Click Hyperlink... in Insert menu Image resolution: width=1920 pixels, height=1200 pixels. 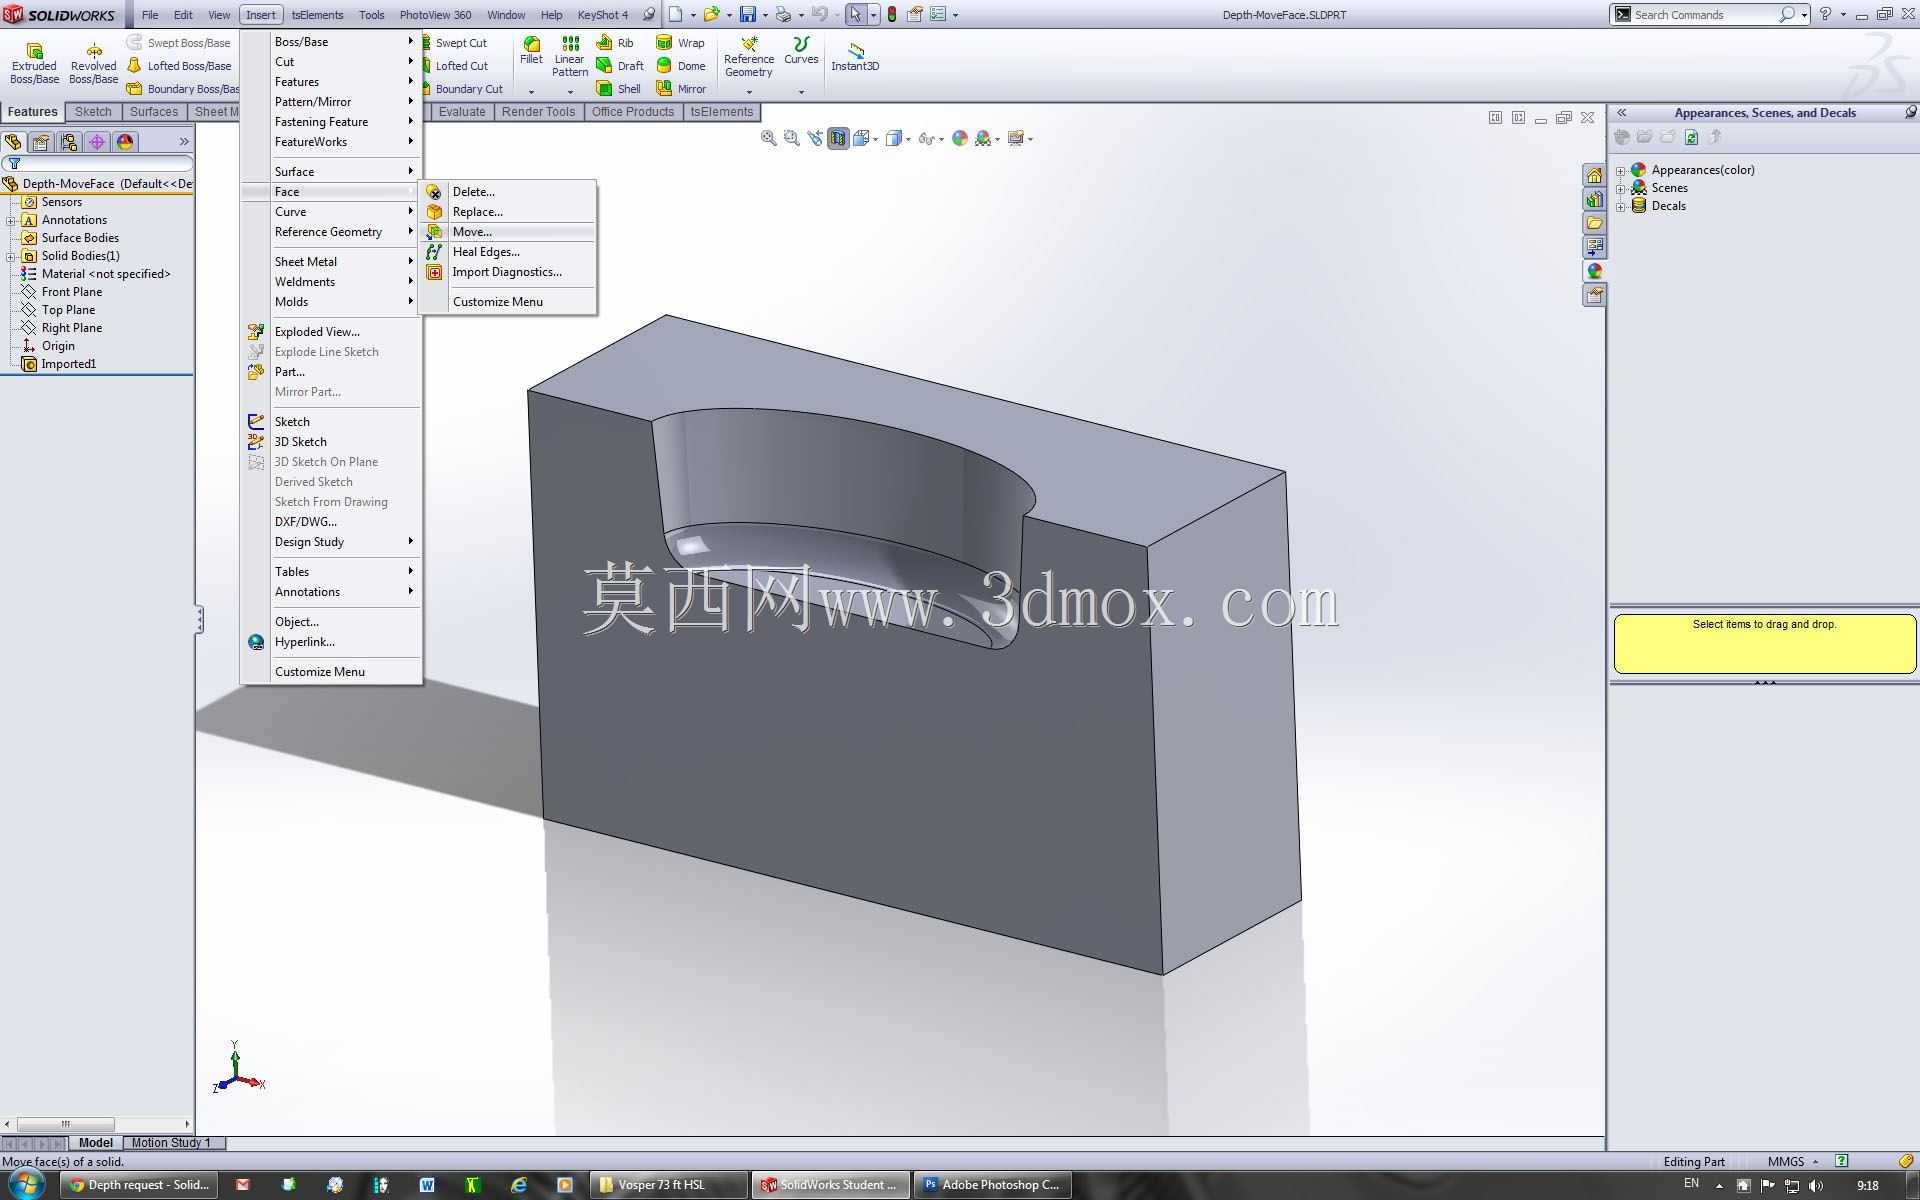[x=332, y=642]
